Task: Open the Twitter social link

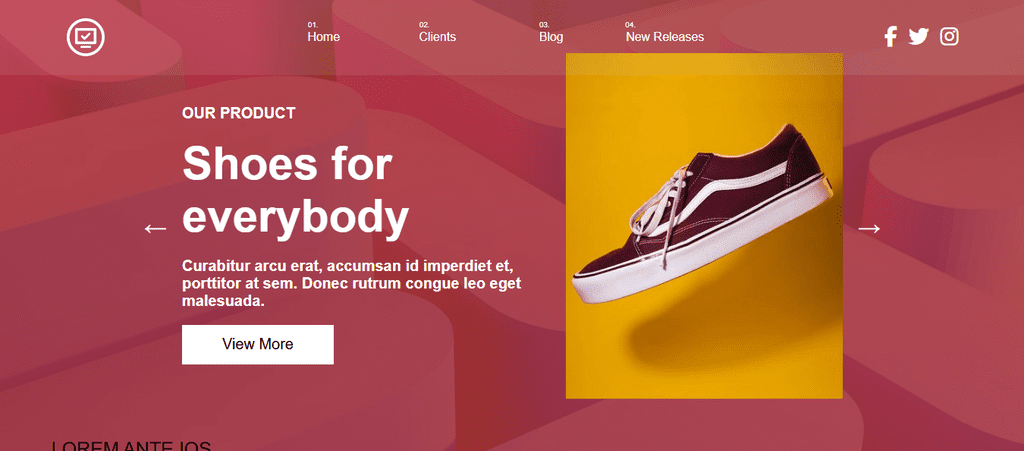Action: [919, 37]
